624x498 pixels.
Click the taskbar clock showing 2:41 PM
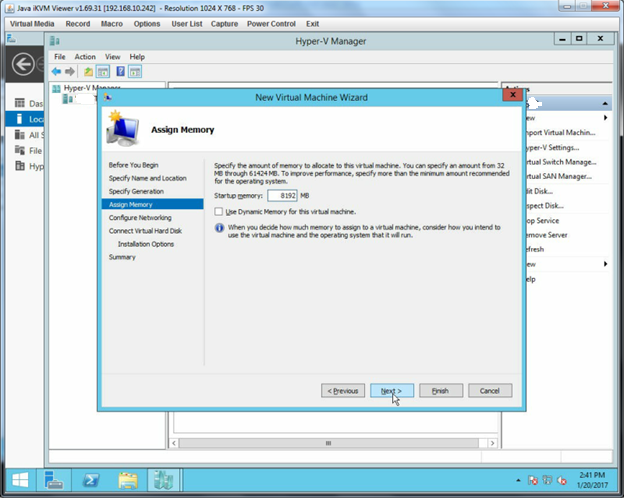[592, 480]
